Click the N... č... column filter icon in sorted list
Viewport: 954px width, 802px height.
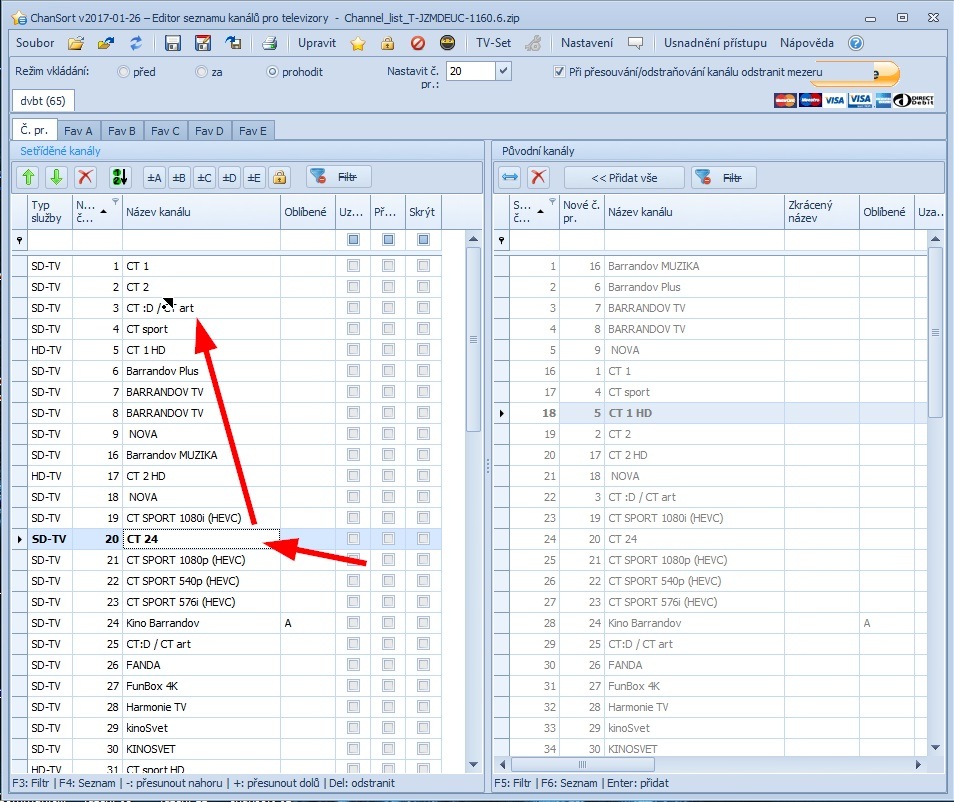(115, 201)
